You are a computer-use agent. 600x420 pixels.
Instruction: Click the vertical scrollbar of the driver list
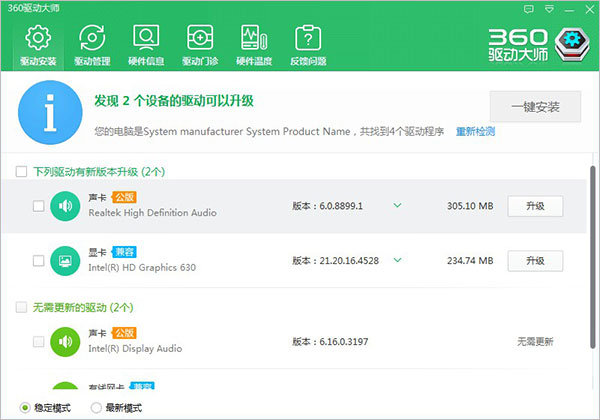593,240
